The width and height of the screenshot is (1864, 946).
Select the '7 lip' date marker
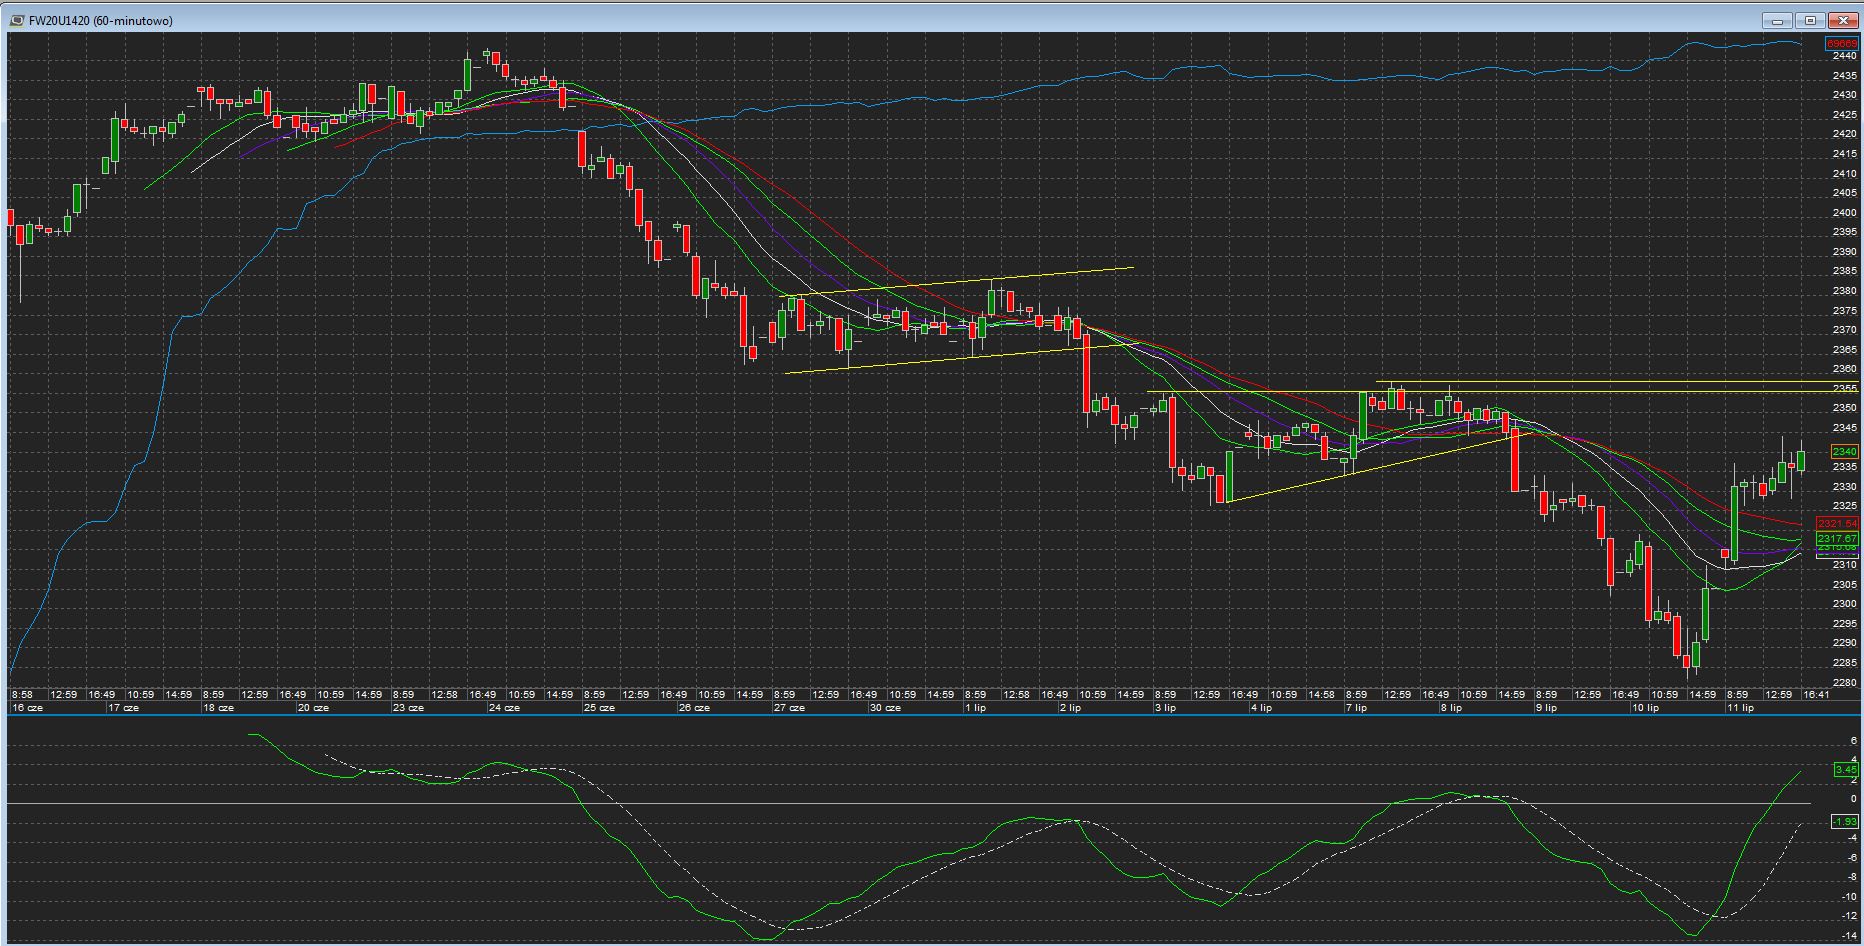point(1356,708)
